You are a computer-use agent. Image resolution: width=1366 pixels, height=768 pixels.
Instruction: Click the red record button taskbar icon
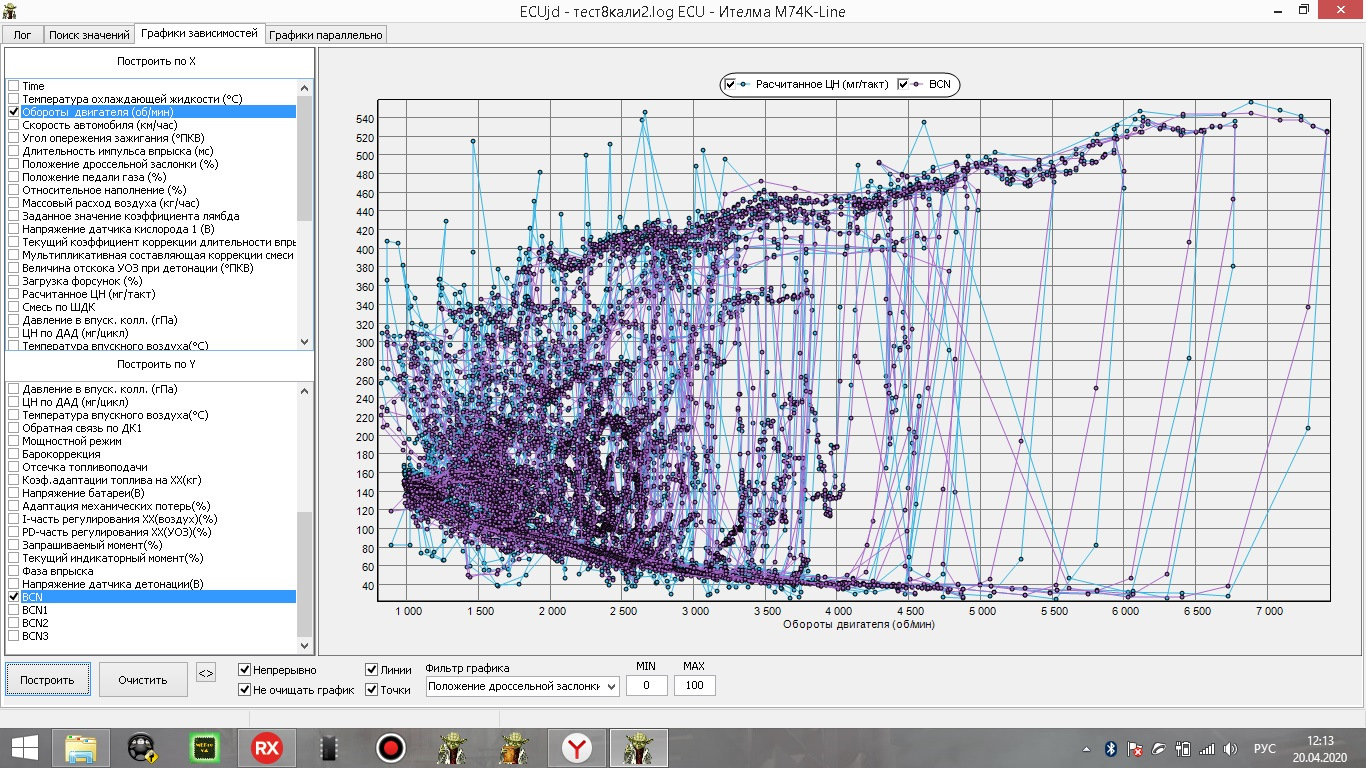[390, 748]
